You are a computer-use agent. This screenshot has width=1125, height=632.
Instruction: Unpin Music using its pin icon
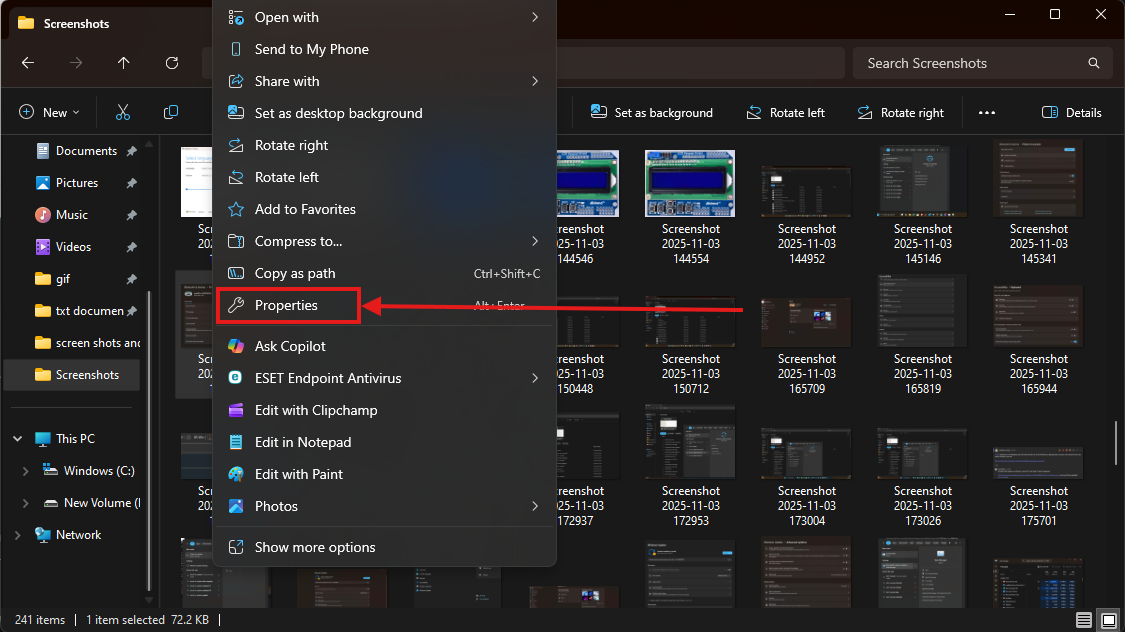(x=131, y=215)
